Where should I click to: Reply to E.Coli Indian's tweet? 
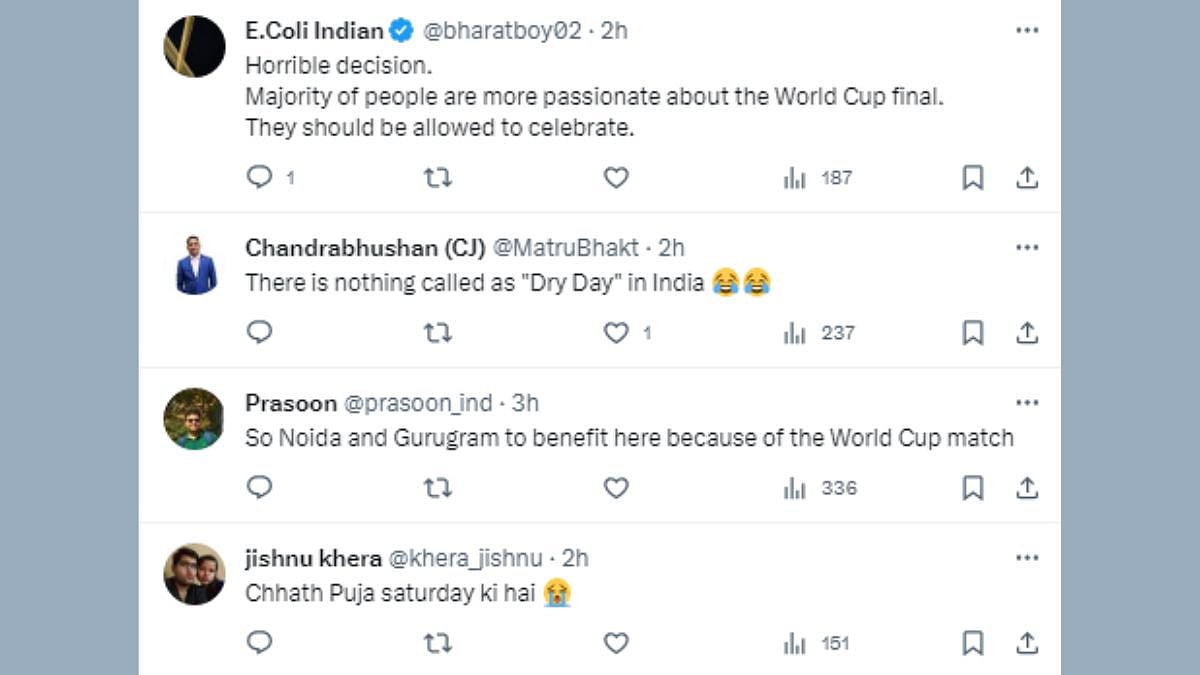pos(259,178)
